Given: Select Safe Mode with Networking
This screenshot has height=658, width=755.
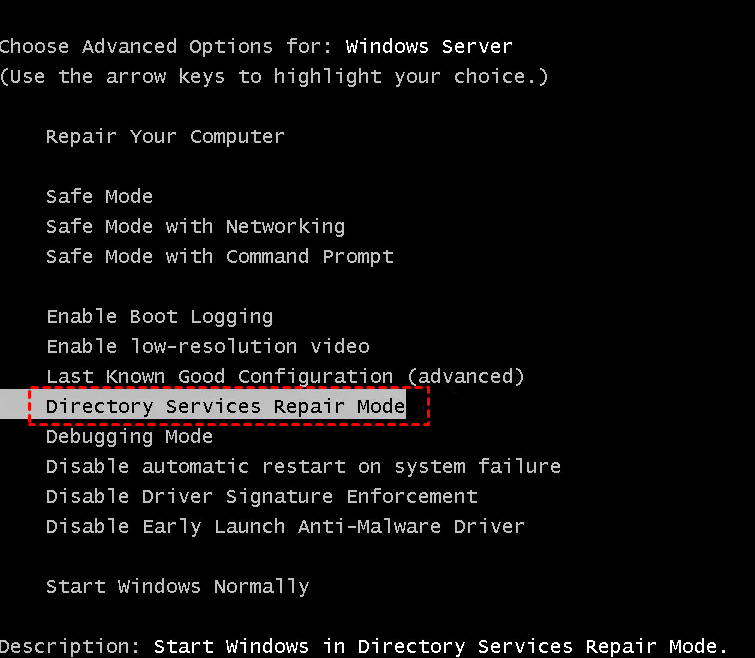Looking at the screenshot, I should tap(195, 227).
